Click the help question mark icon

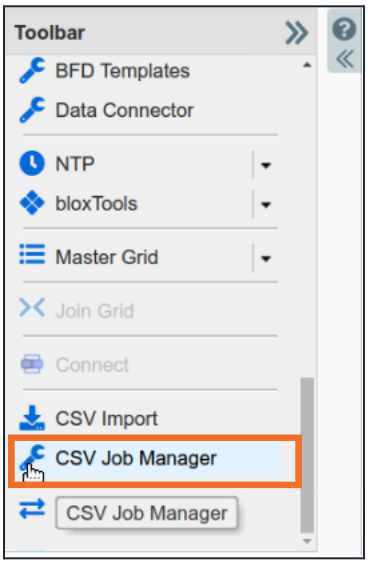pyautogui.click(x=344, y=29)
